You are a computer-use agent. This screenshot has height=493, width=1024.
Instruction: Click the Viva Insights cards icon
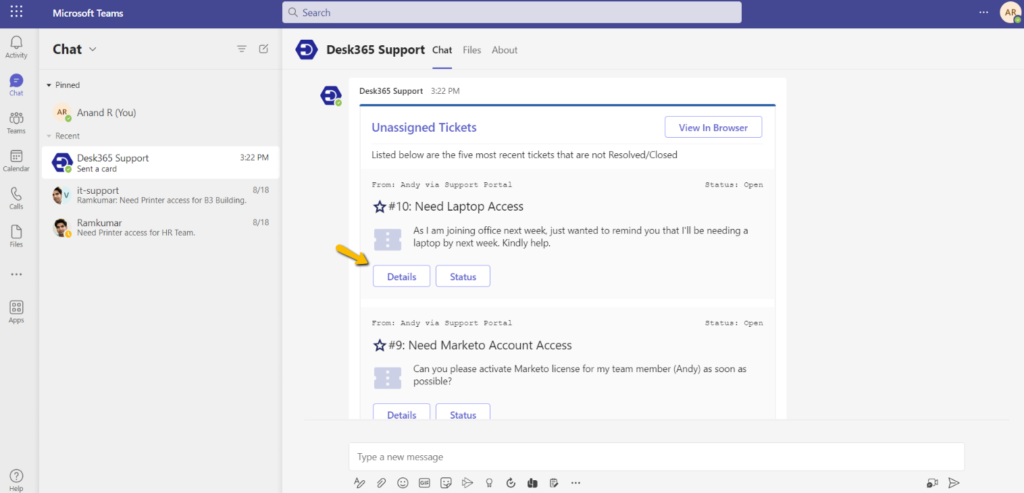coord(532,483)
